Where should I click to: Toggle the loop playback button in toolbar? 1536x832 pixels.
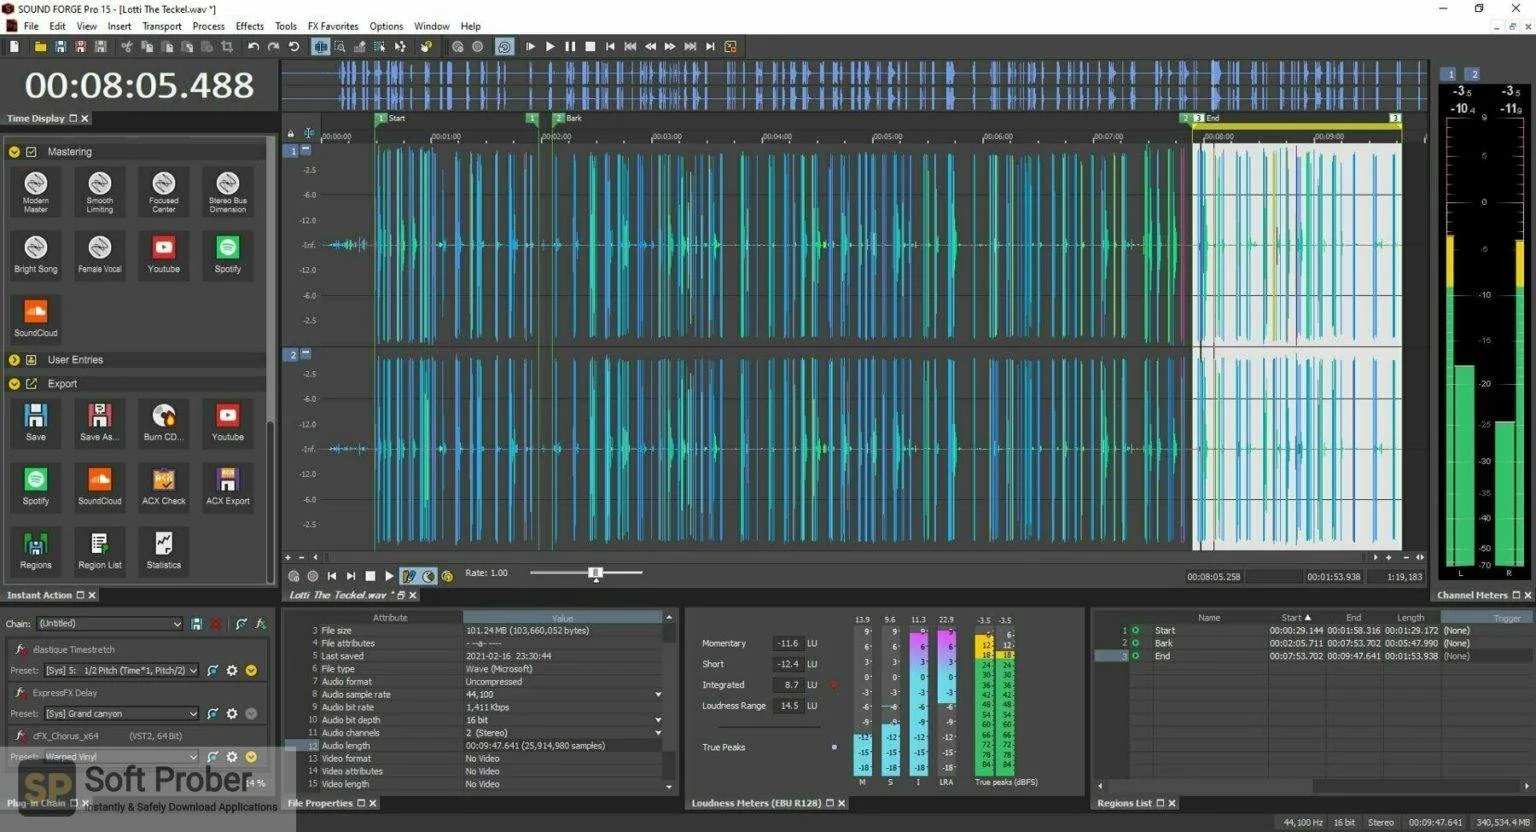pyautogui.click(x=504, y=47)
